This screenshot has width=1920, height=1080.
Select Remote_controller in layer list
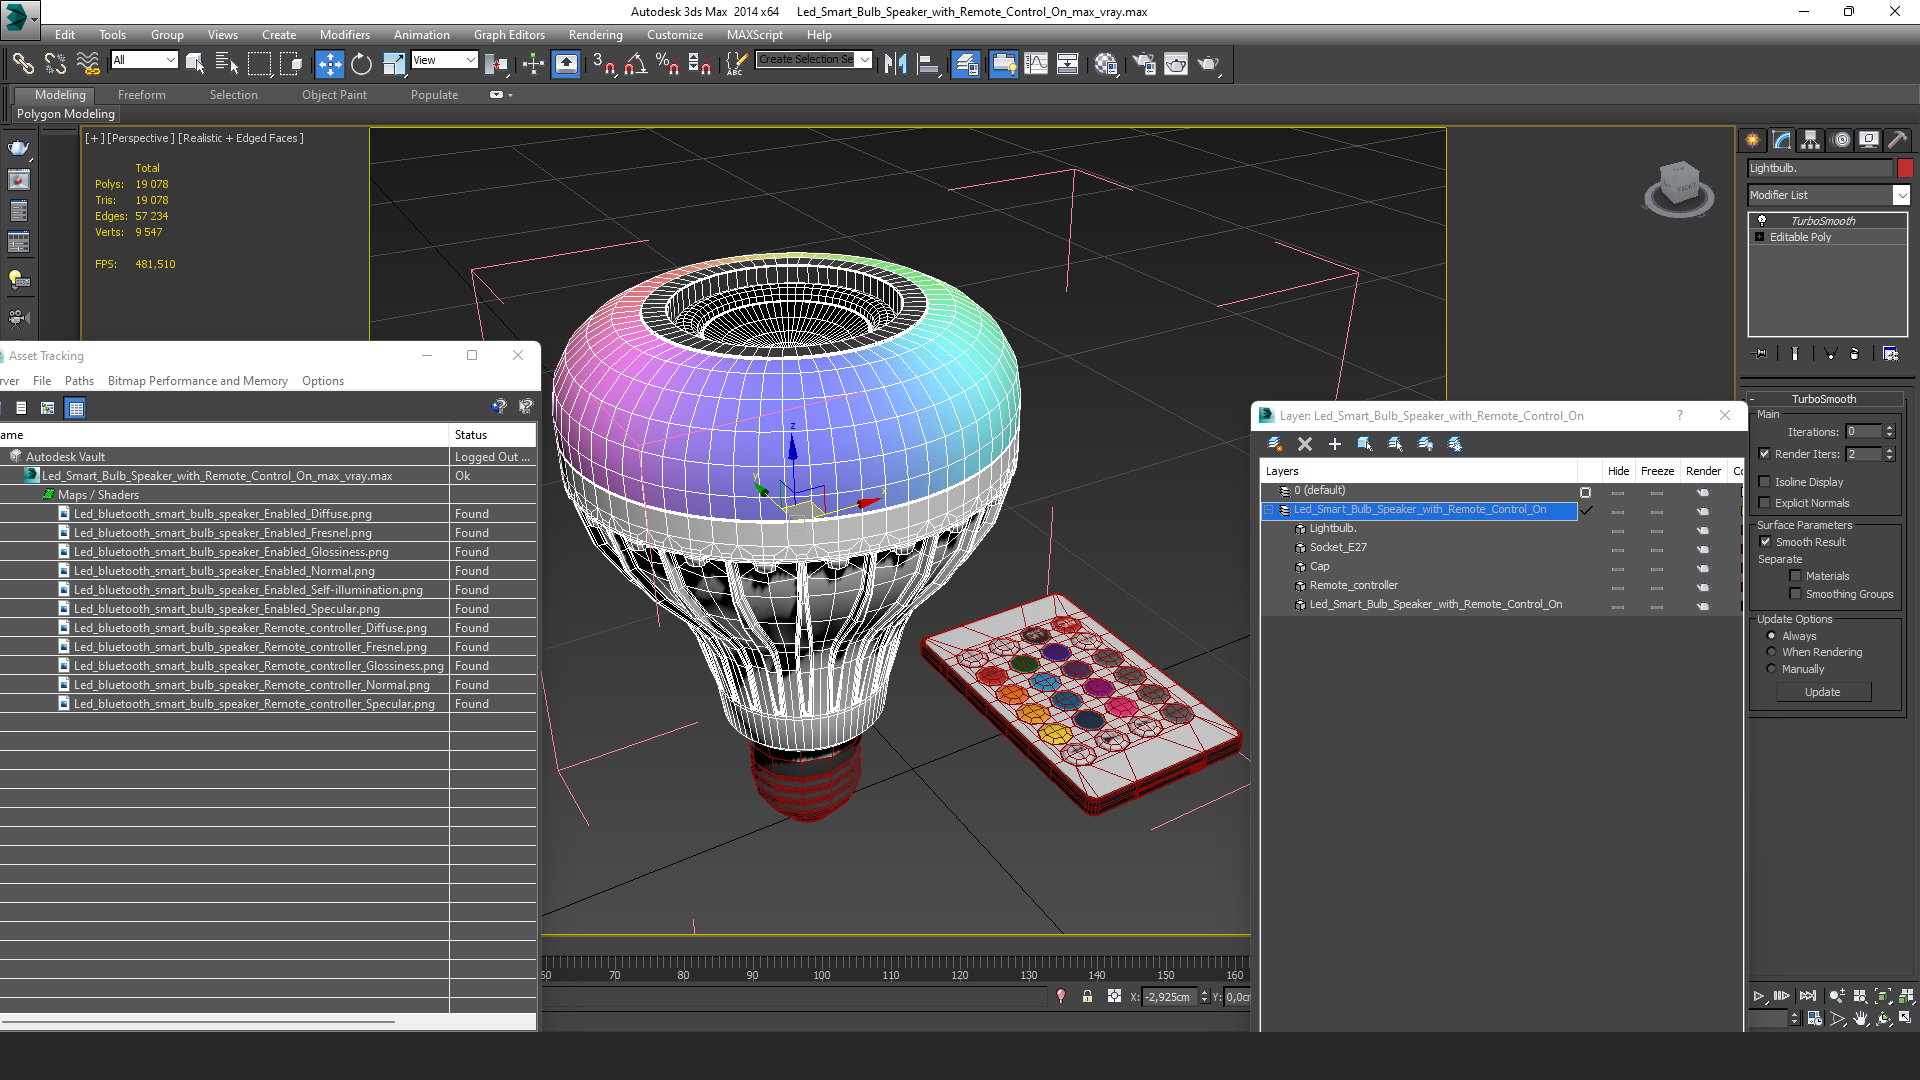click(1353, 585)
